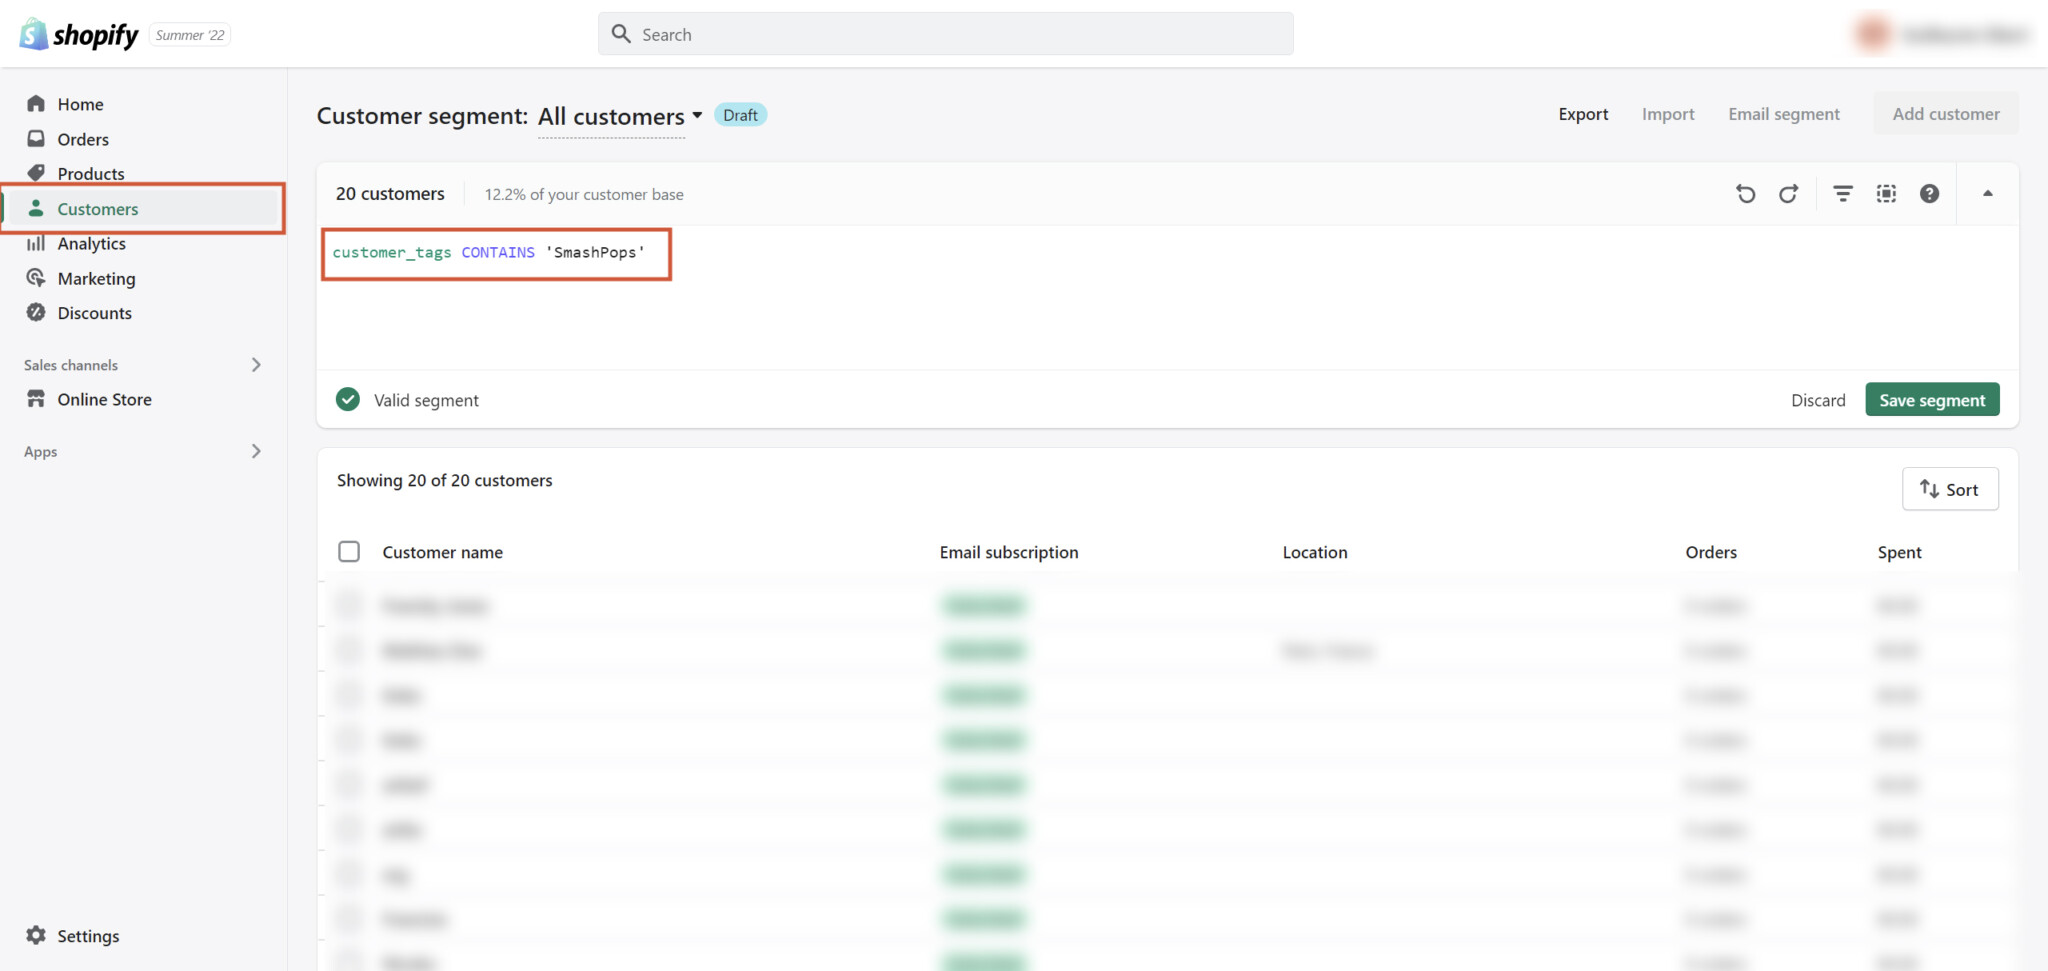Go to Orders in the sidebar
This screenshot has width=2048, height=971.
(83, 139)
